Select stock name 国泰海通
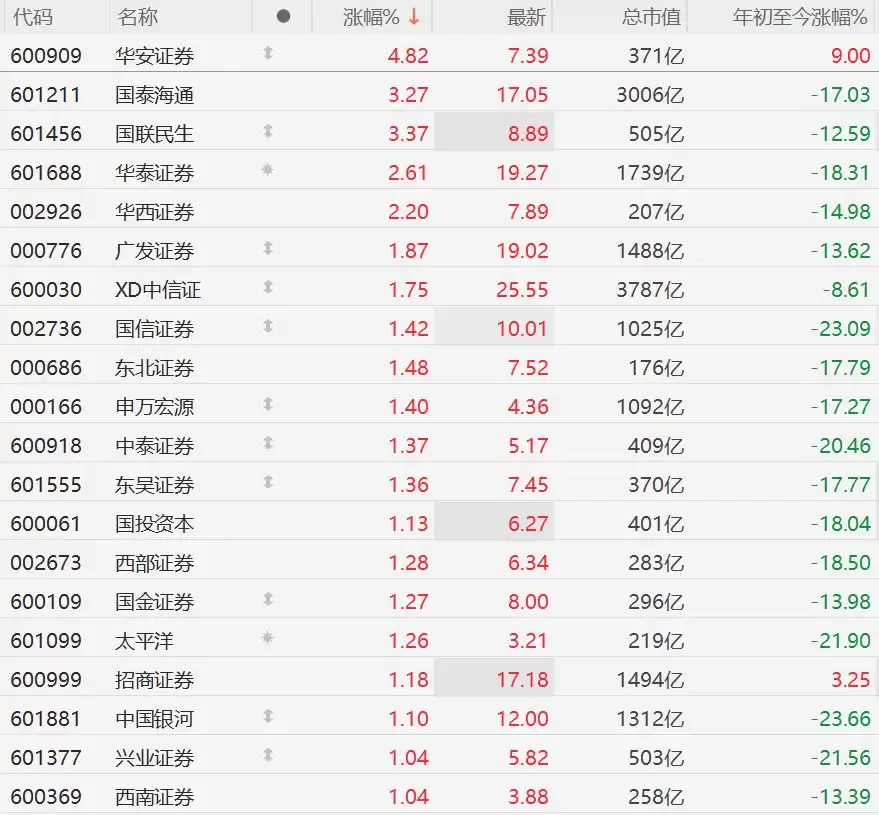This screenshot has height=815, width=879. 154,95
